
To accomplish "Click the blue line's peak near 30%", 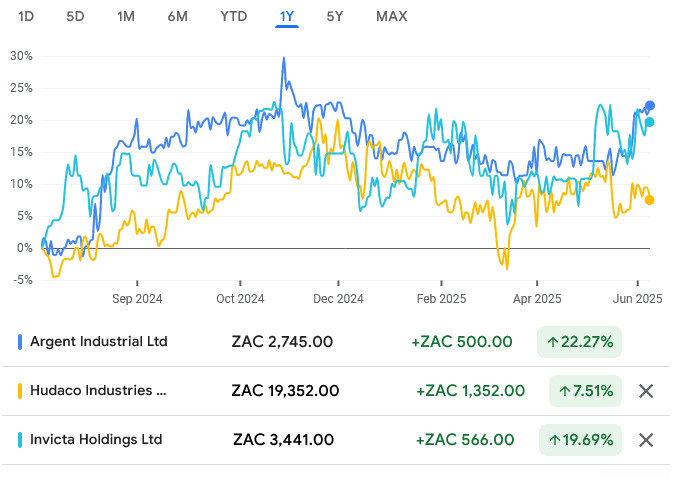I will [284, 58].
